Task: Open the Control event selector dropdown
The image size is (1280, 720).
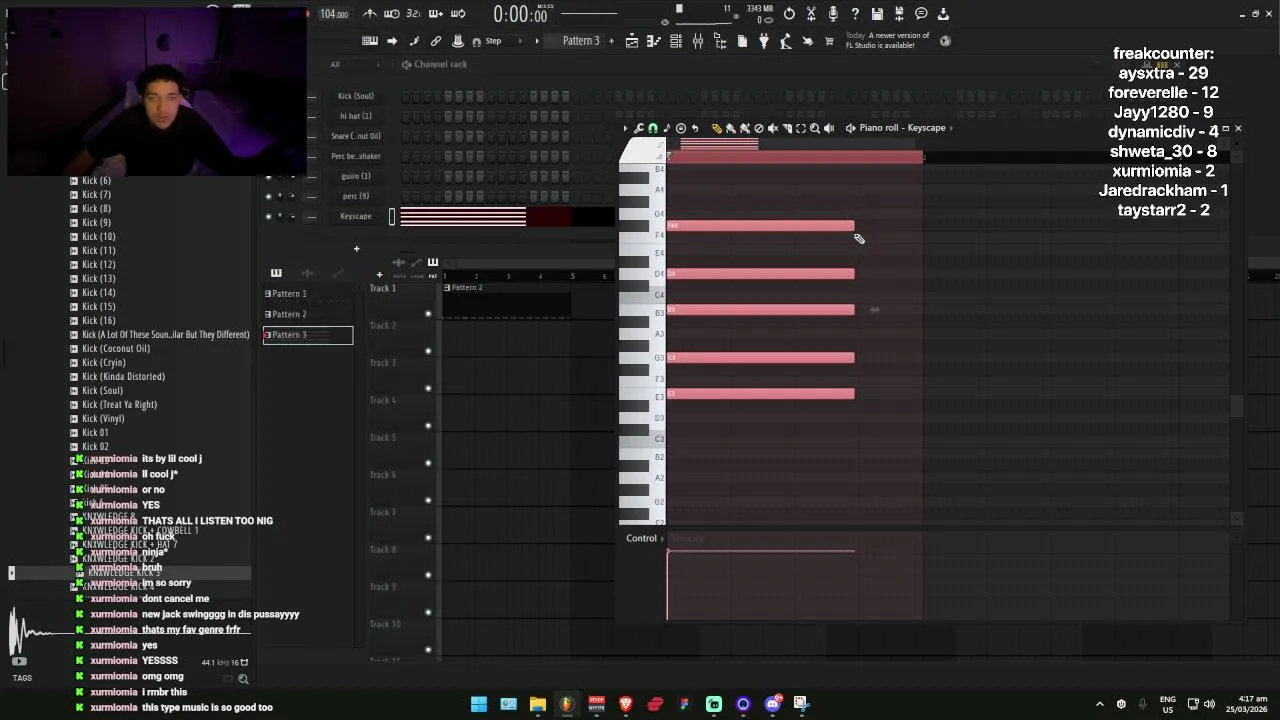Action: pyautogui.click(x=646, y=539)
